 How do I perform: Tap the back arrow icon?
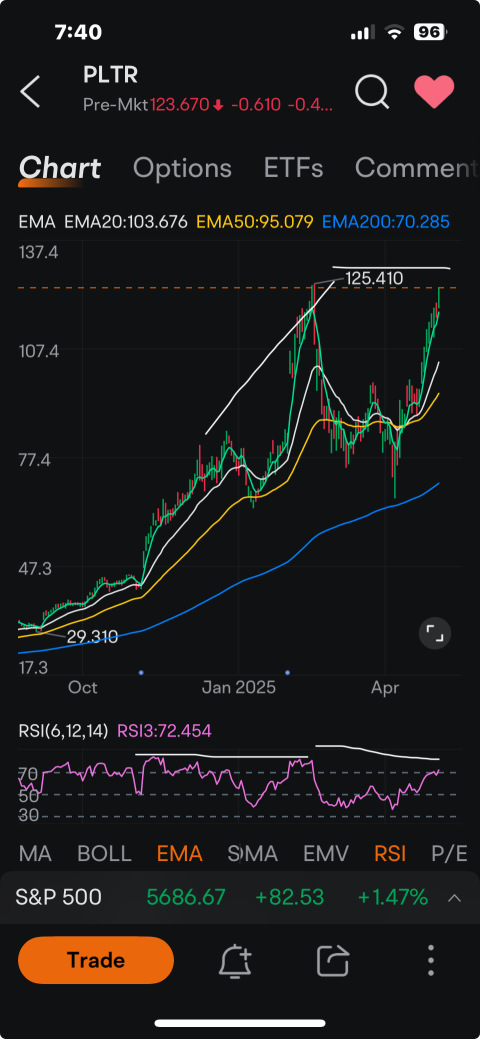pos(30,91)
